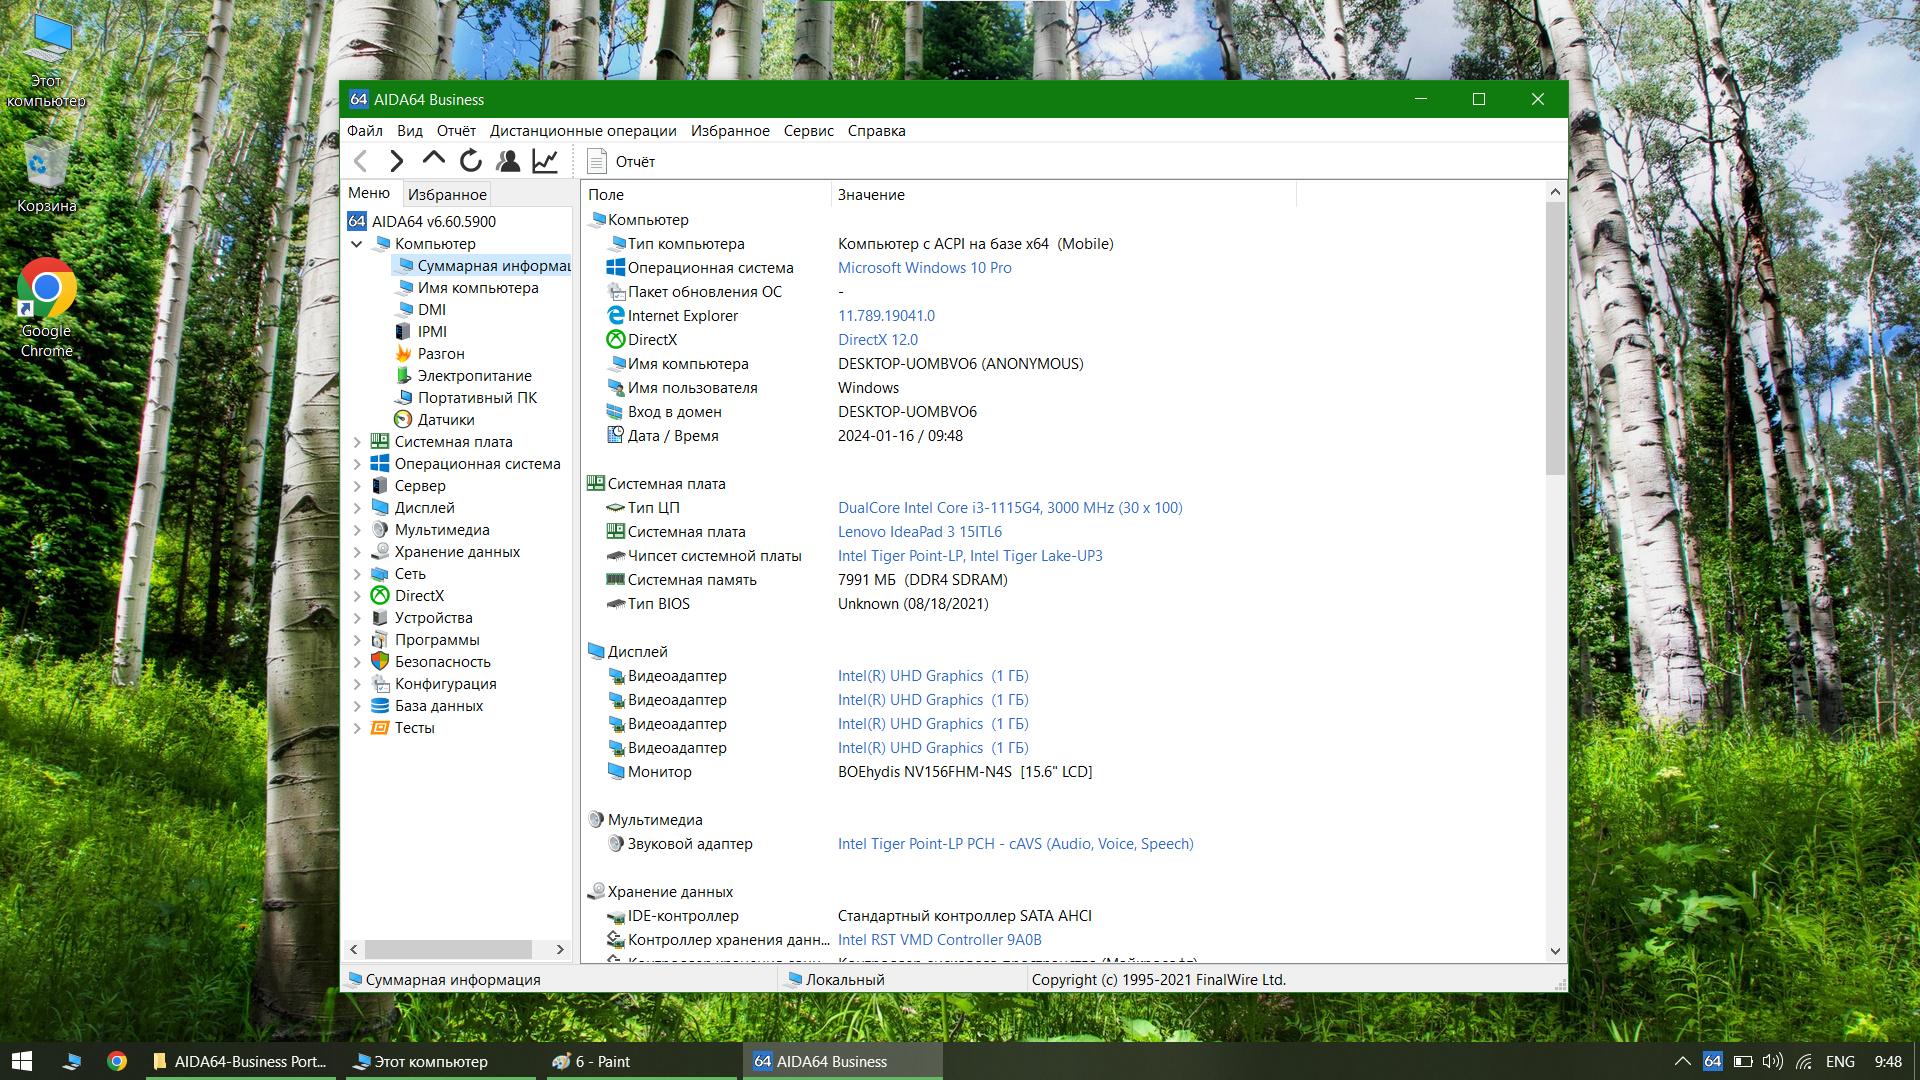This screenshot has width=1920, height=1080.
Task: Open AIDA64 tray icon in system tray
Action: pos(1712,1061)
